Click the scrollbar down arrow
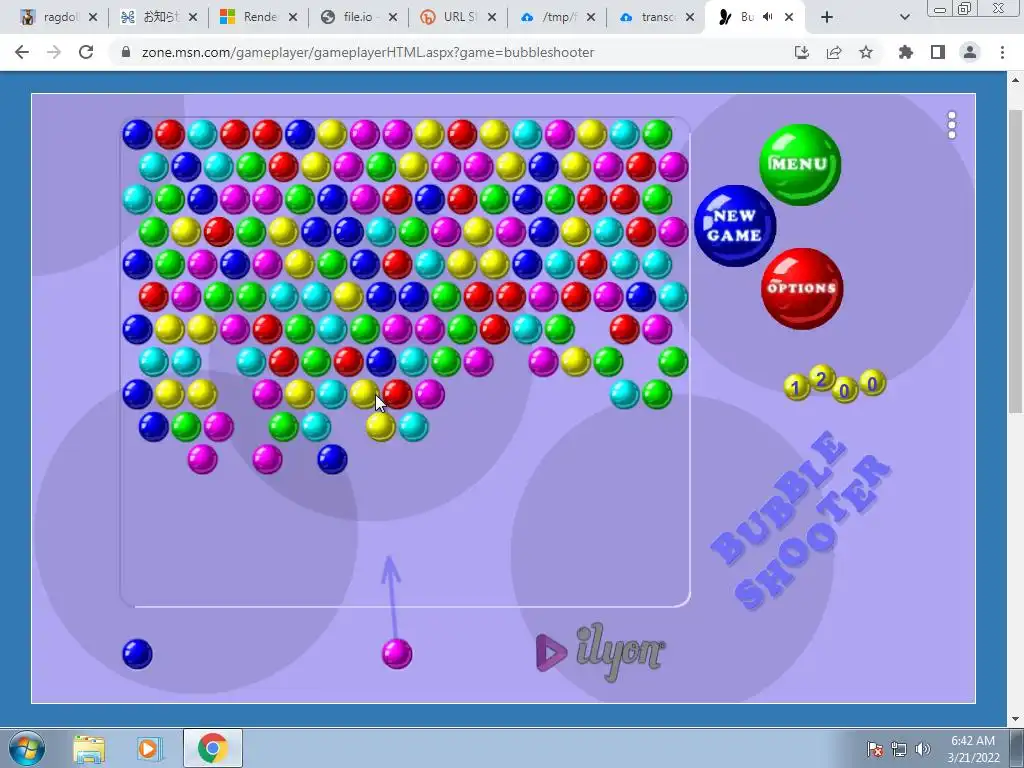 coord(1015,719)
